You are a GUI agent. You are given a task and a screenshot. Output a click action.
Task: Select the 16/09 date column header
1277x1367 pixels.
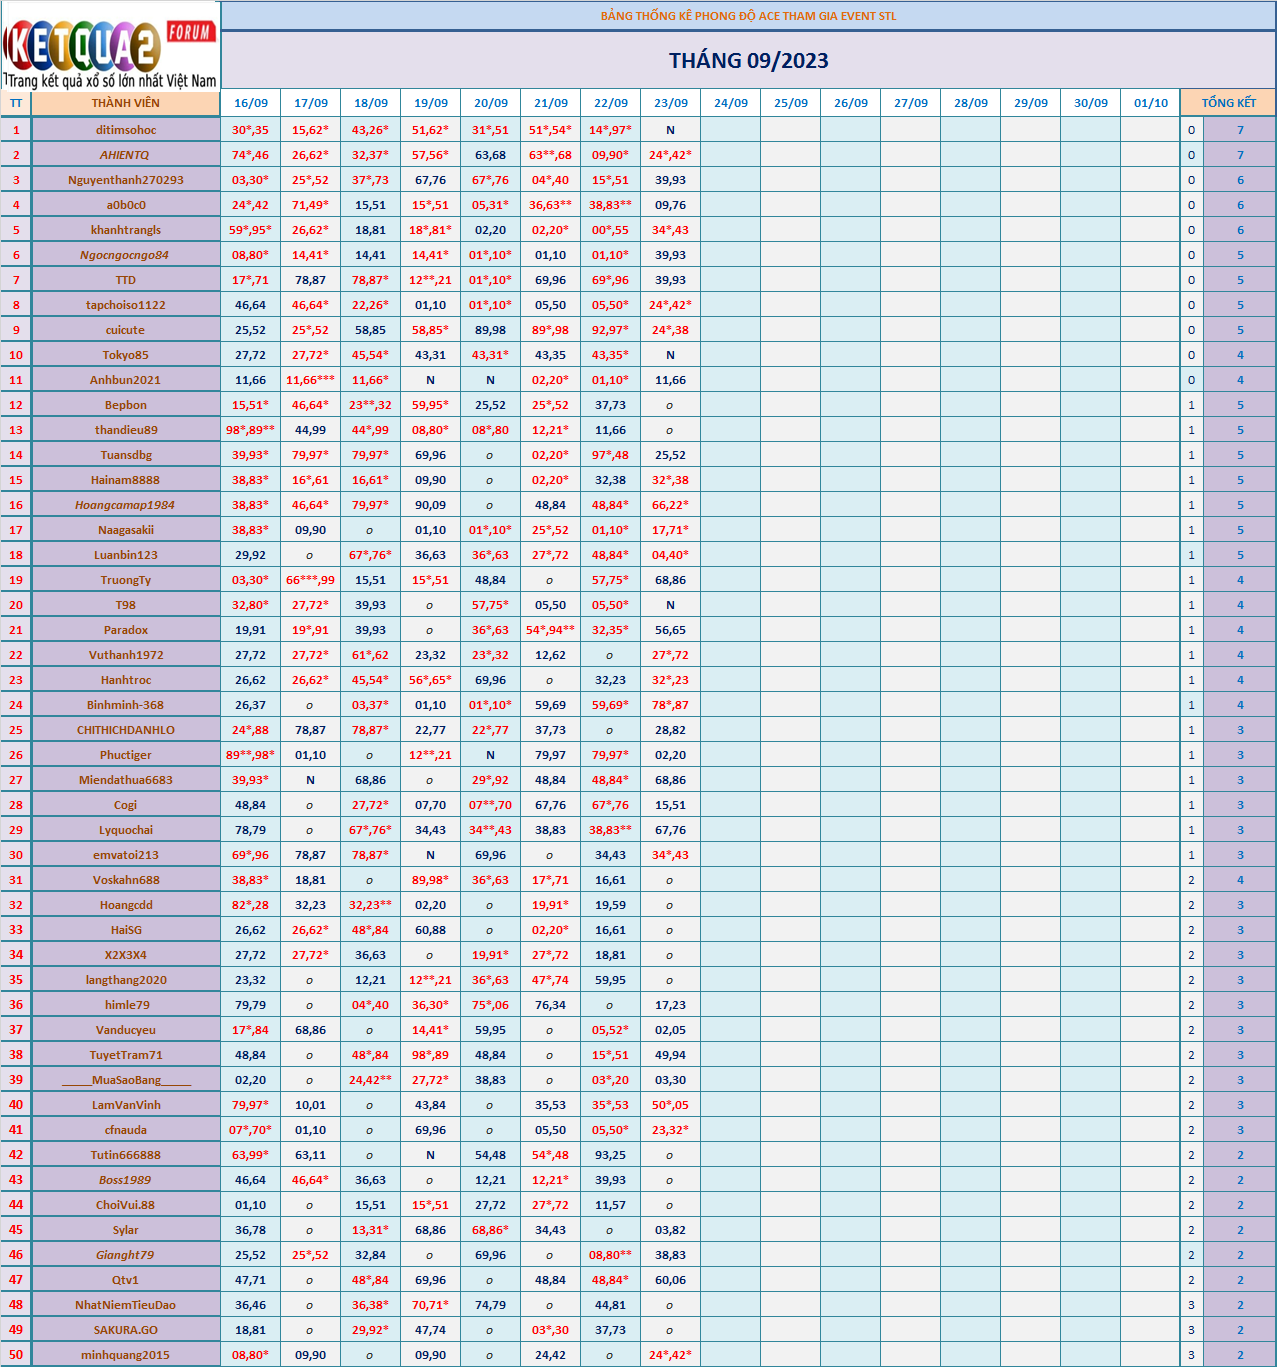point(251,103)
